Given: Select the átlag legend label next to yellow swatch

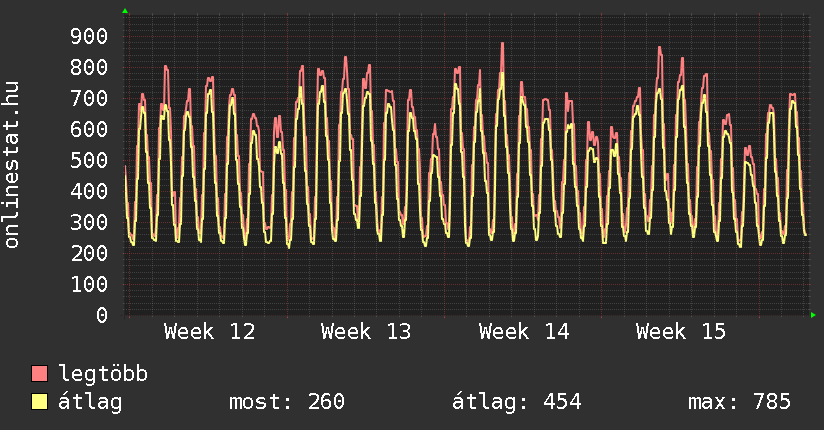Looking at the screenshot, I should click(90, 402).
